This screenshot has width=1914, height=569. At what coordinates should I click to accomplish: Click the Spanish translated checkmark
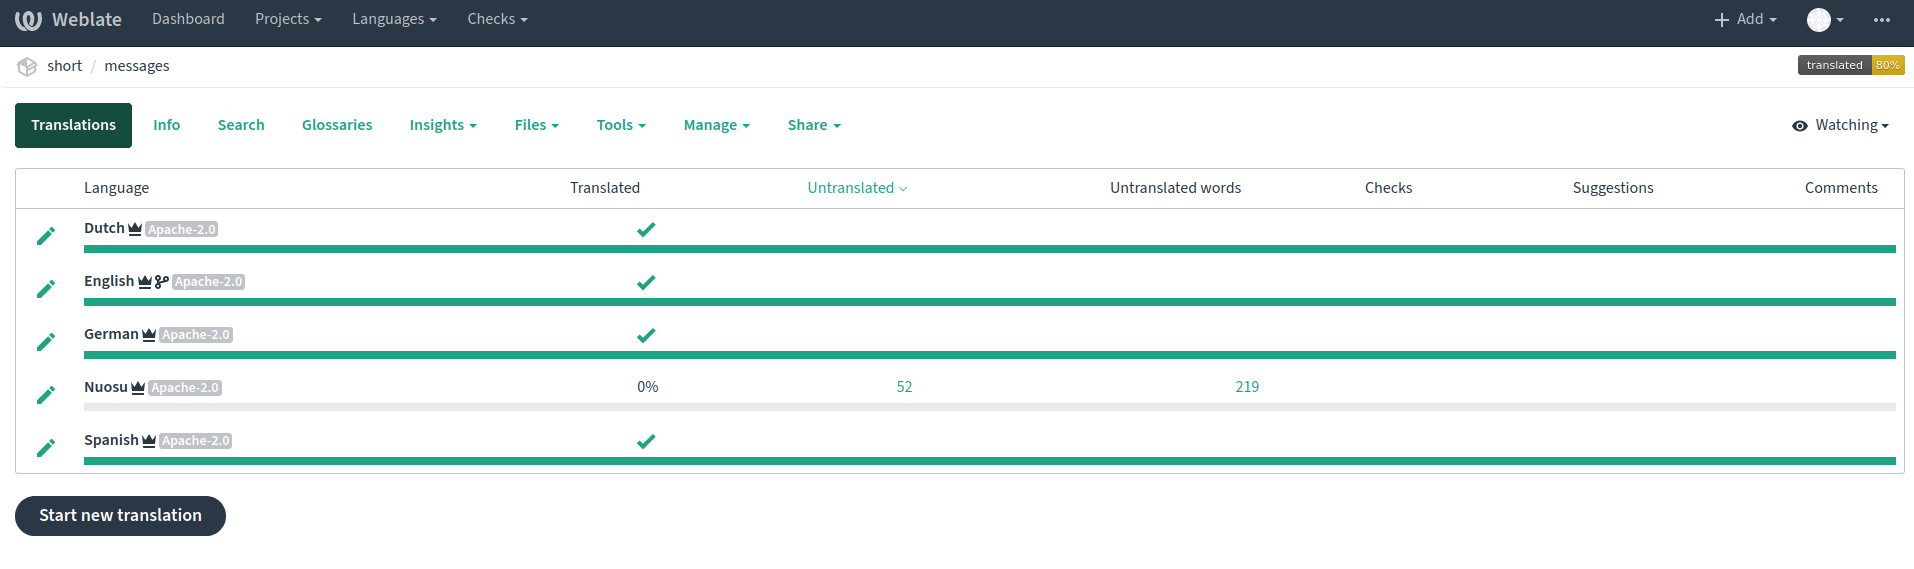point(646,441)
